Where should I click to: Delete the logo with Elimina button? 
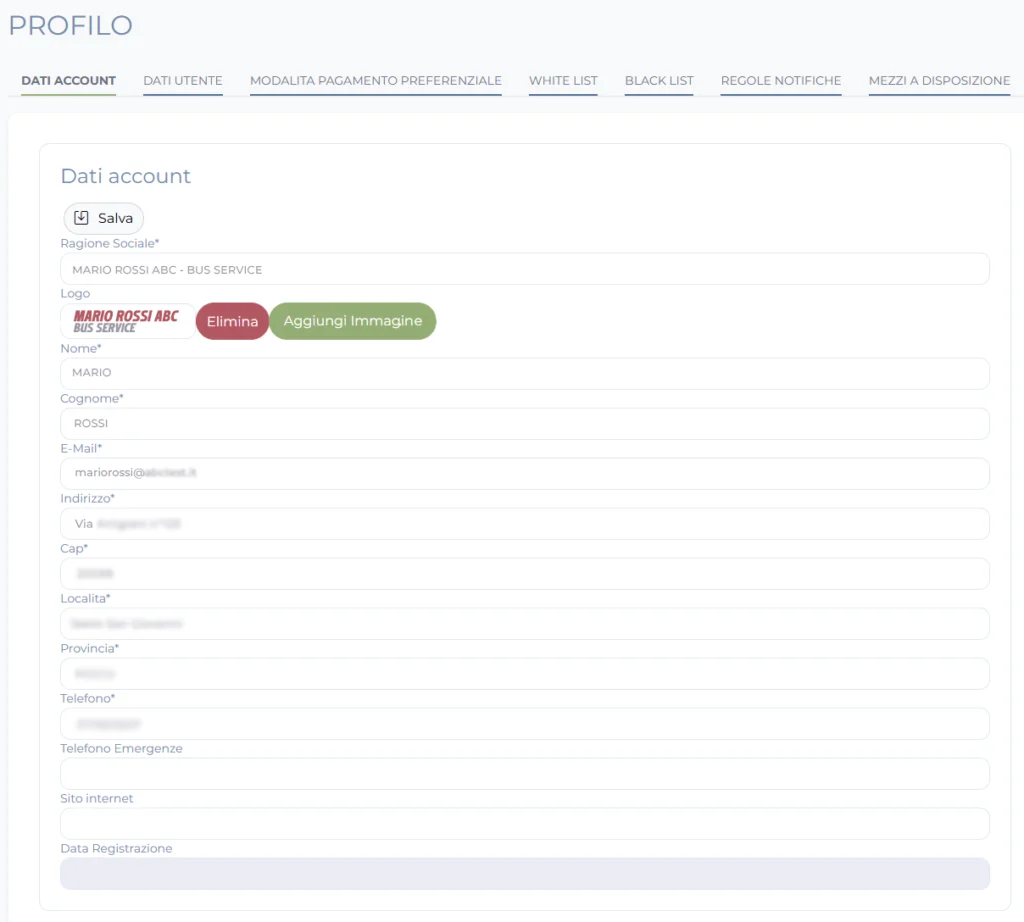coord(232,321)
